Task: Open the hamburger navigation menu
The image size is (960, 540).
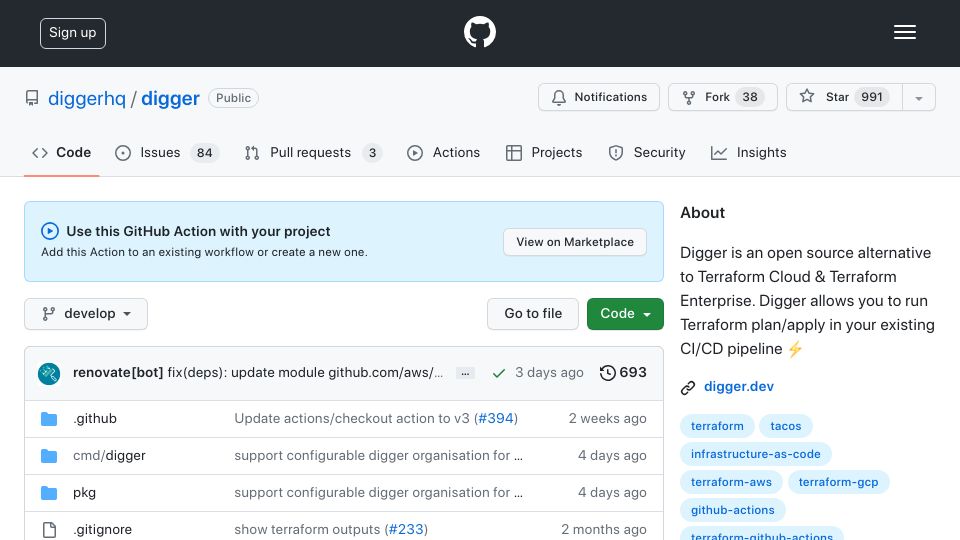Action: (x=904, y=32)
